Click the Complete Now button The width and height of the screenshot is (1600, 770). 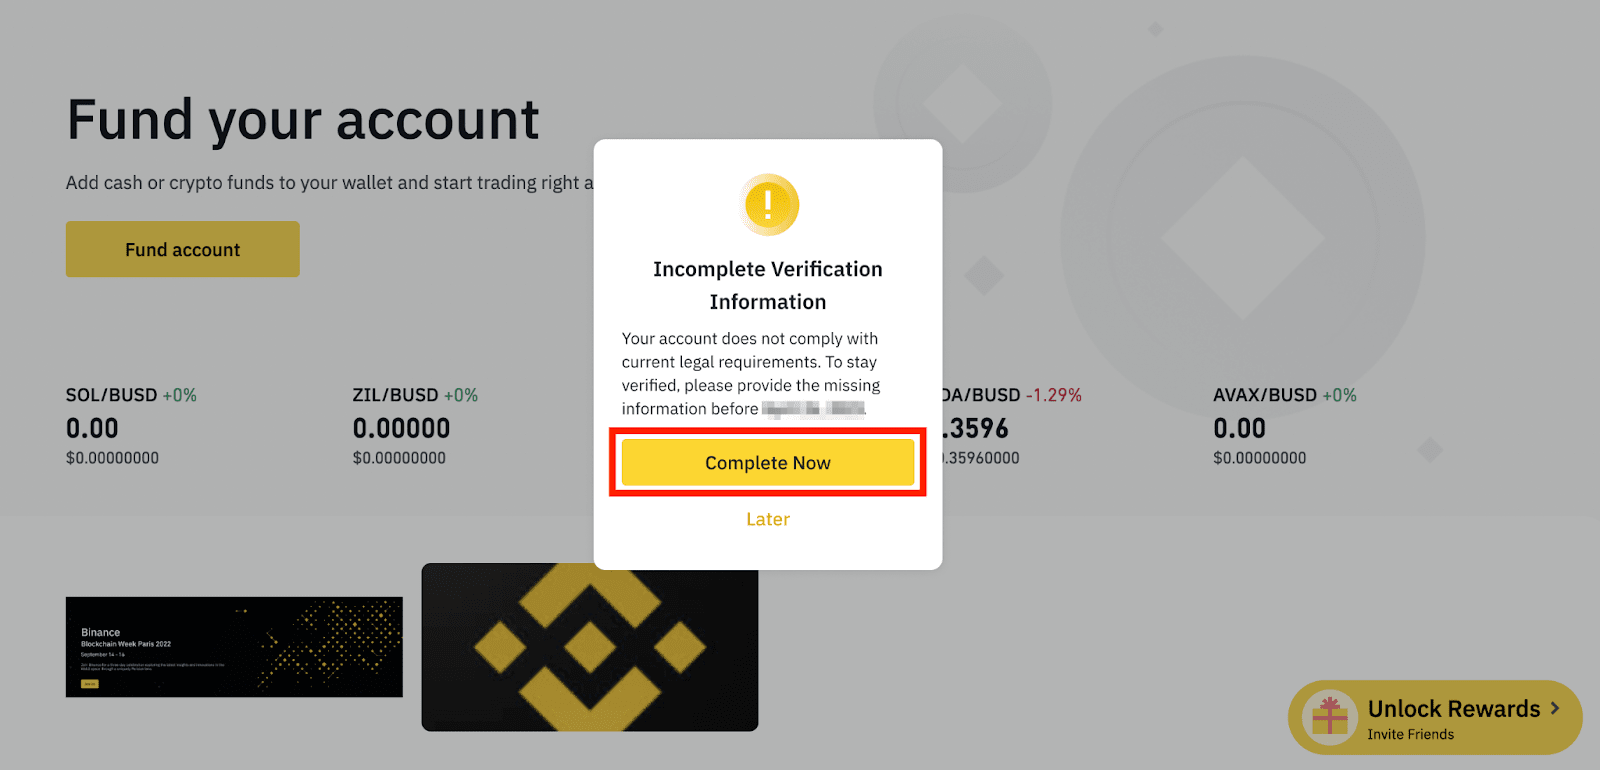pyautogui.click(x=767, y=463)
